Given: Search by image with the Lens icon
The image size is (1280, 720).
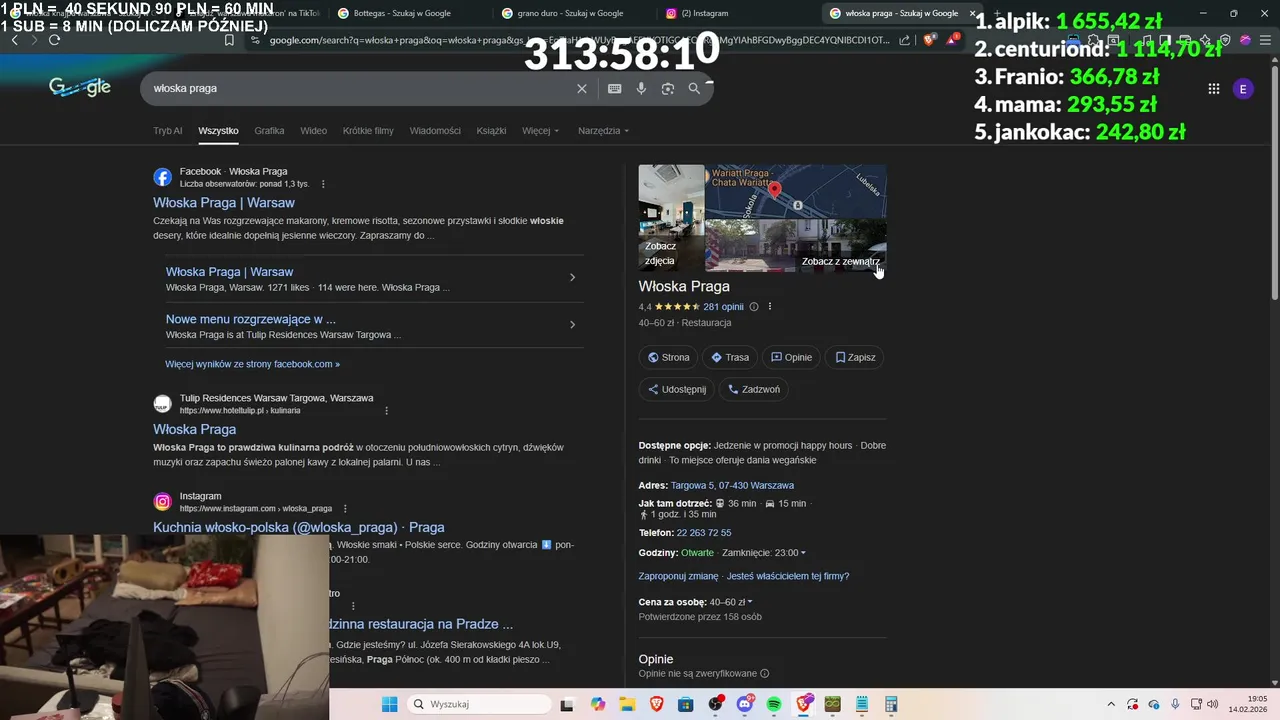Looking at the screenshot, I should [668, 89].
